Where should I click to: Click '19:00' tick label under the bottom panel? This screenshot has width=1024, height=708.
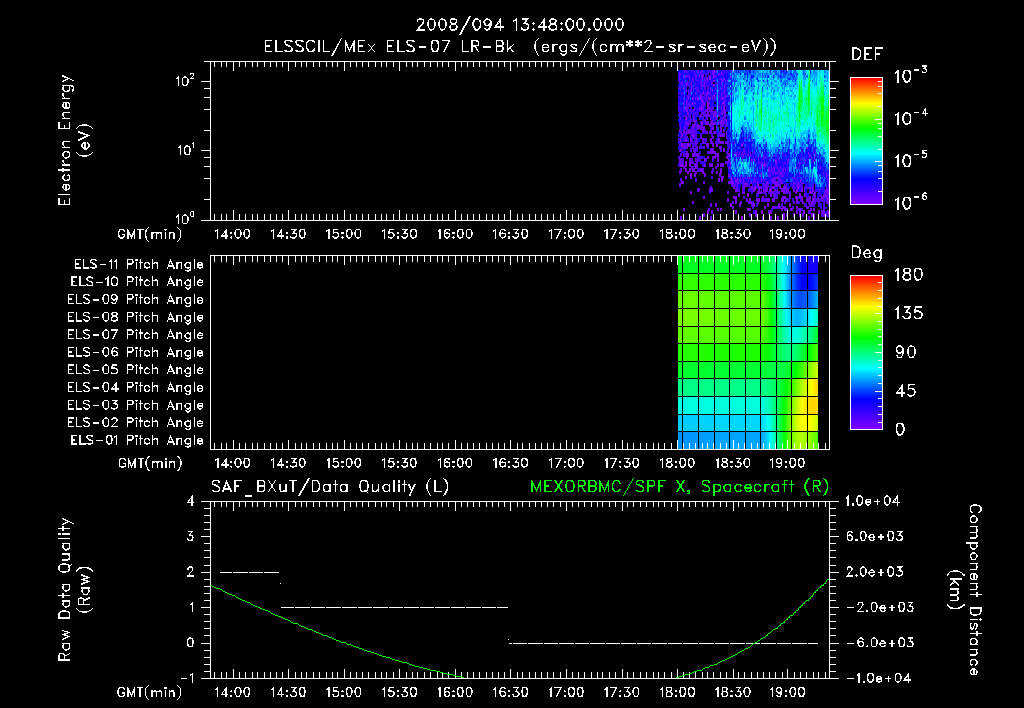[x=787, y=692]
